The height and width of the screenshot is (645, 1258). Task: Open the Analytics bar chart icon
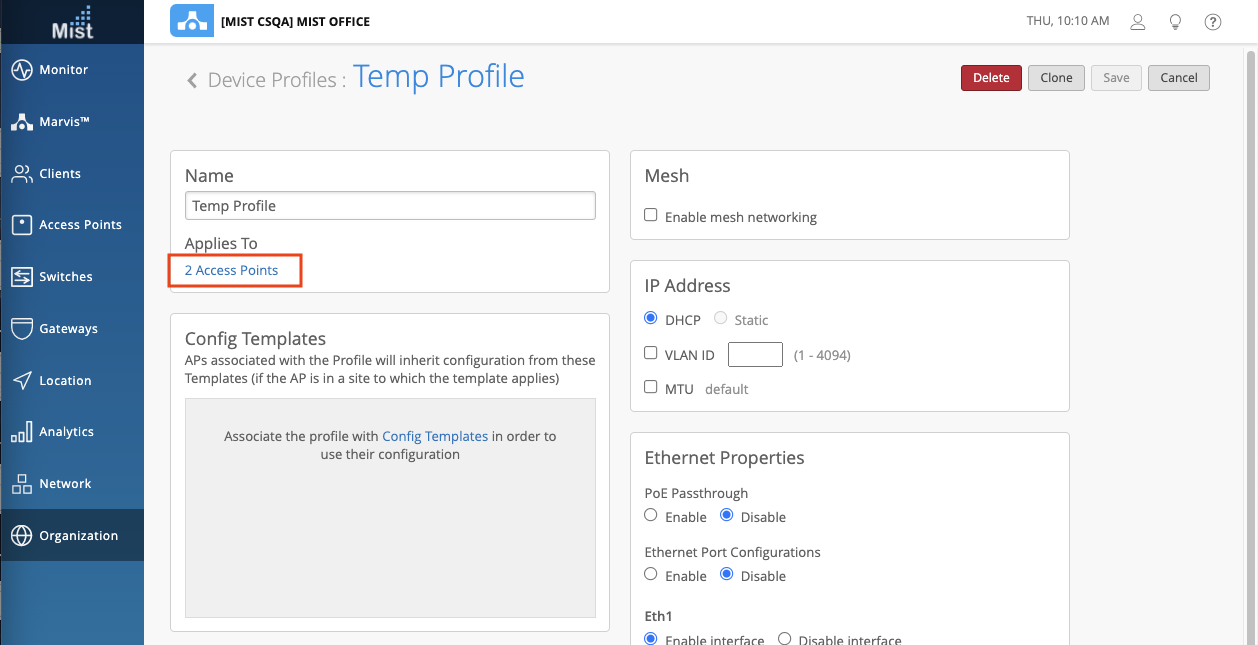pos(22,432)
